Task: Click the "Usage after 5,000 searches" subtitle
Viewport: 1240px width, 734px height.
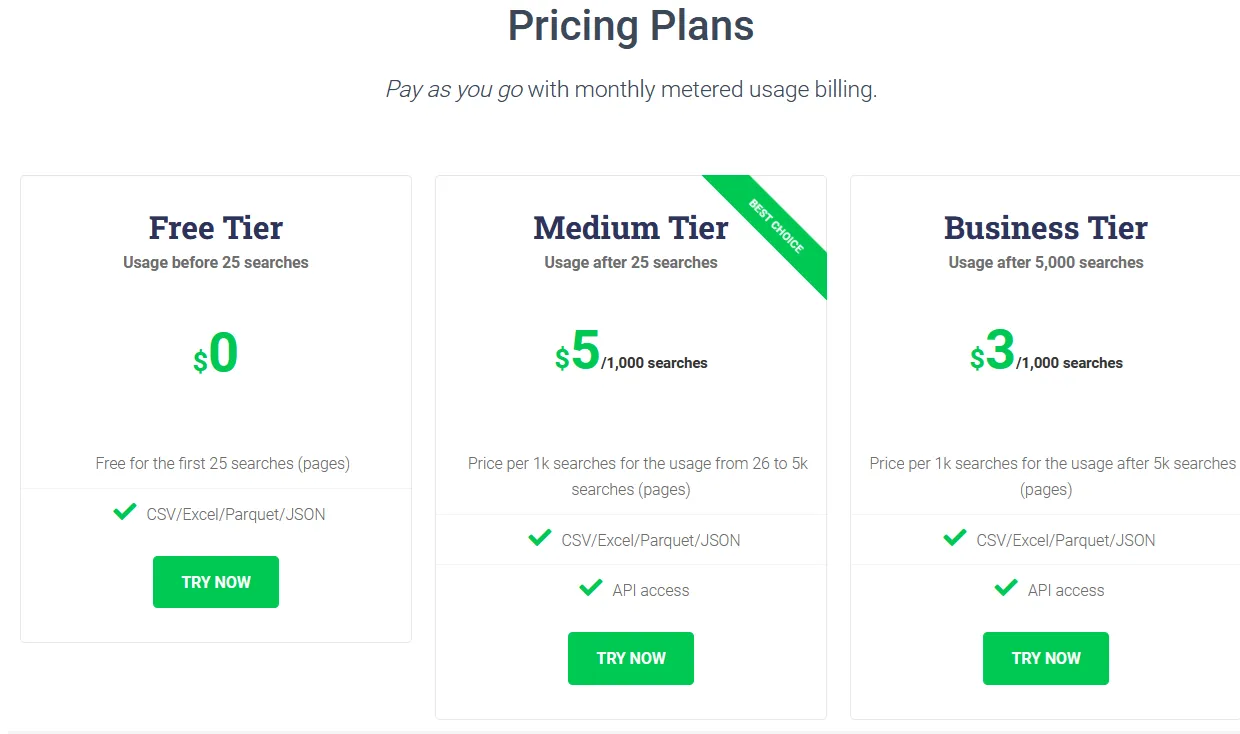Action: [1045, 263]
